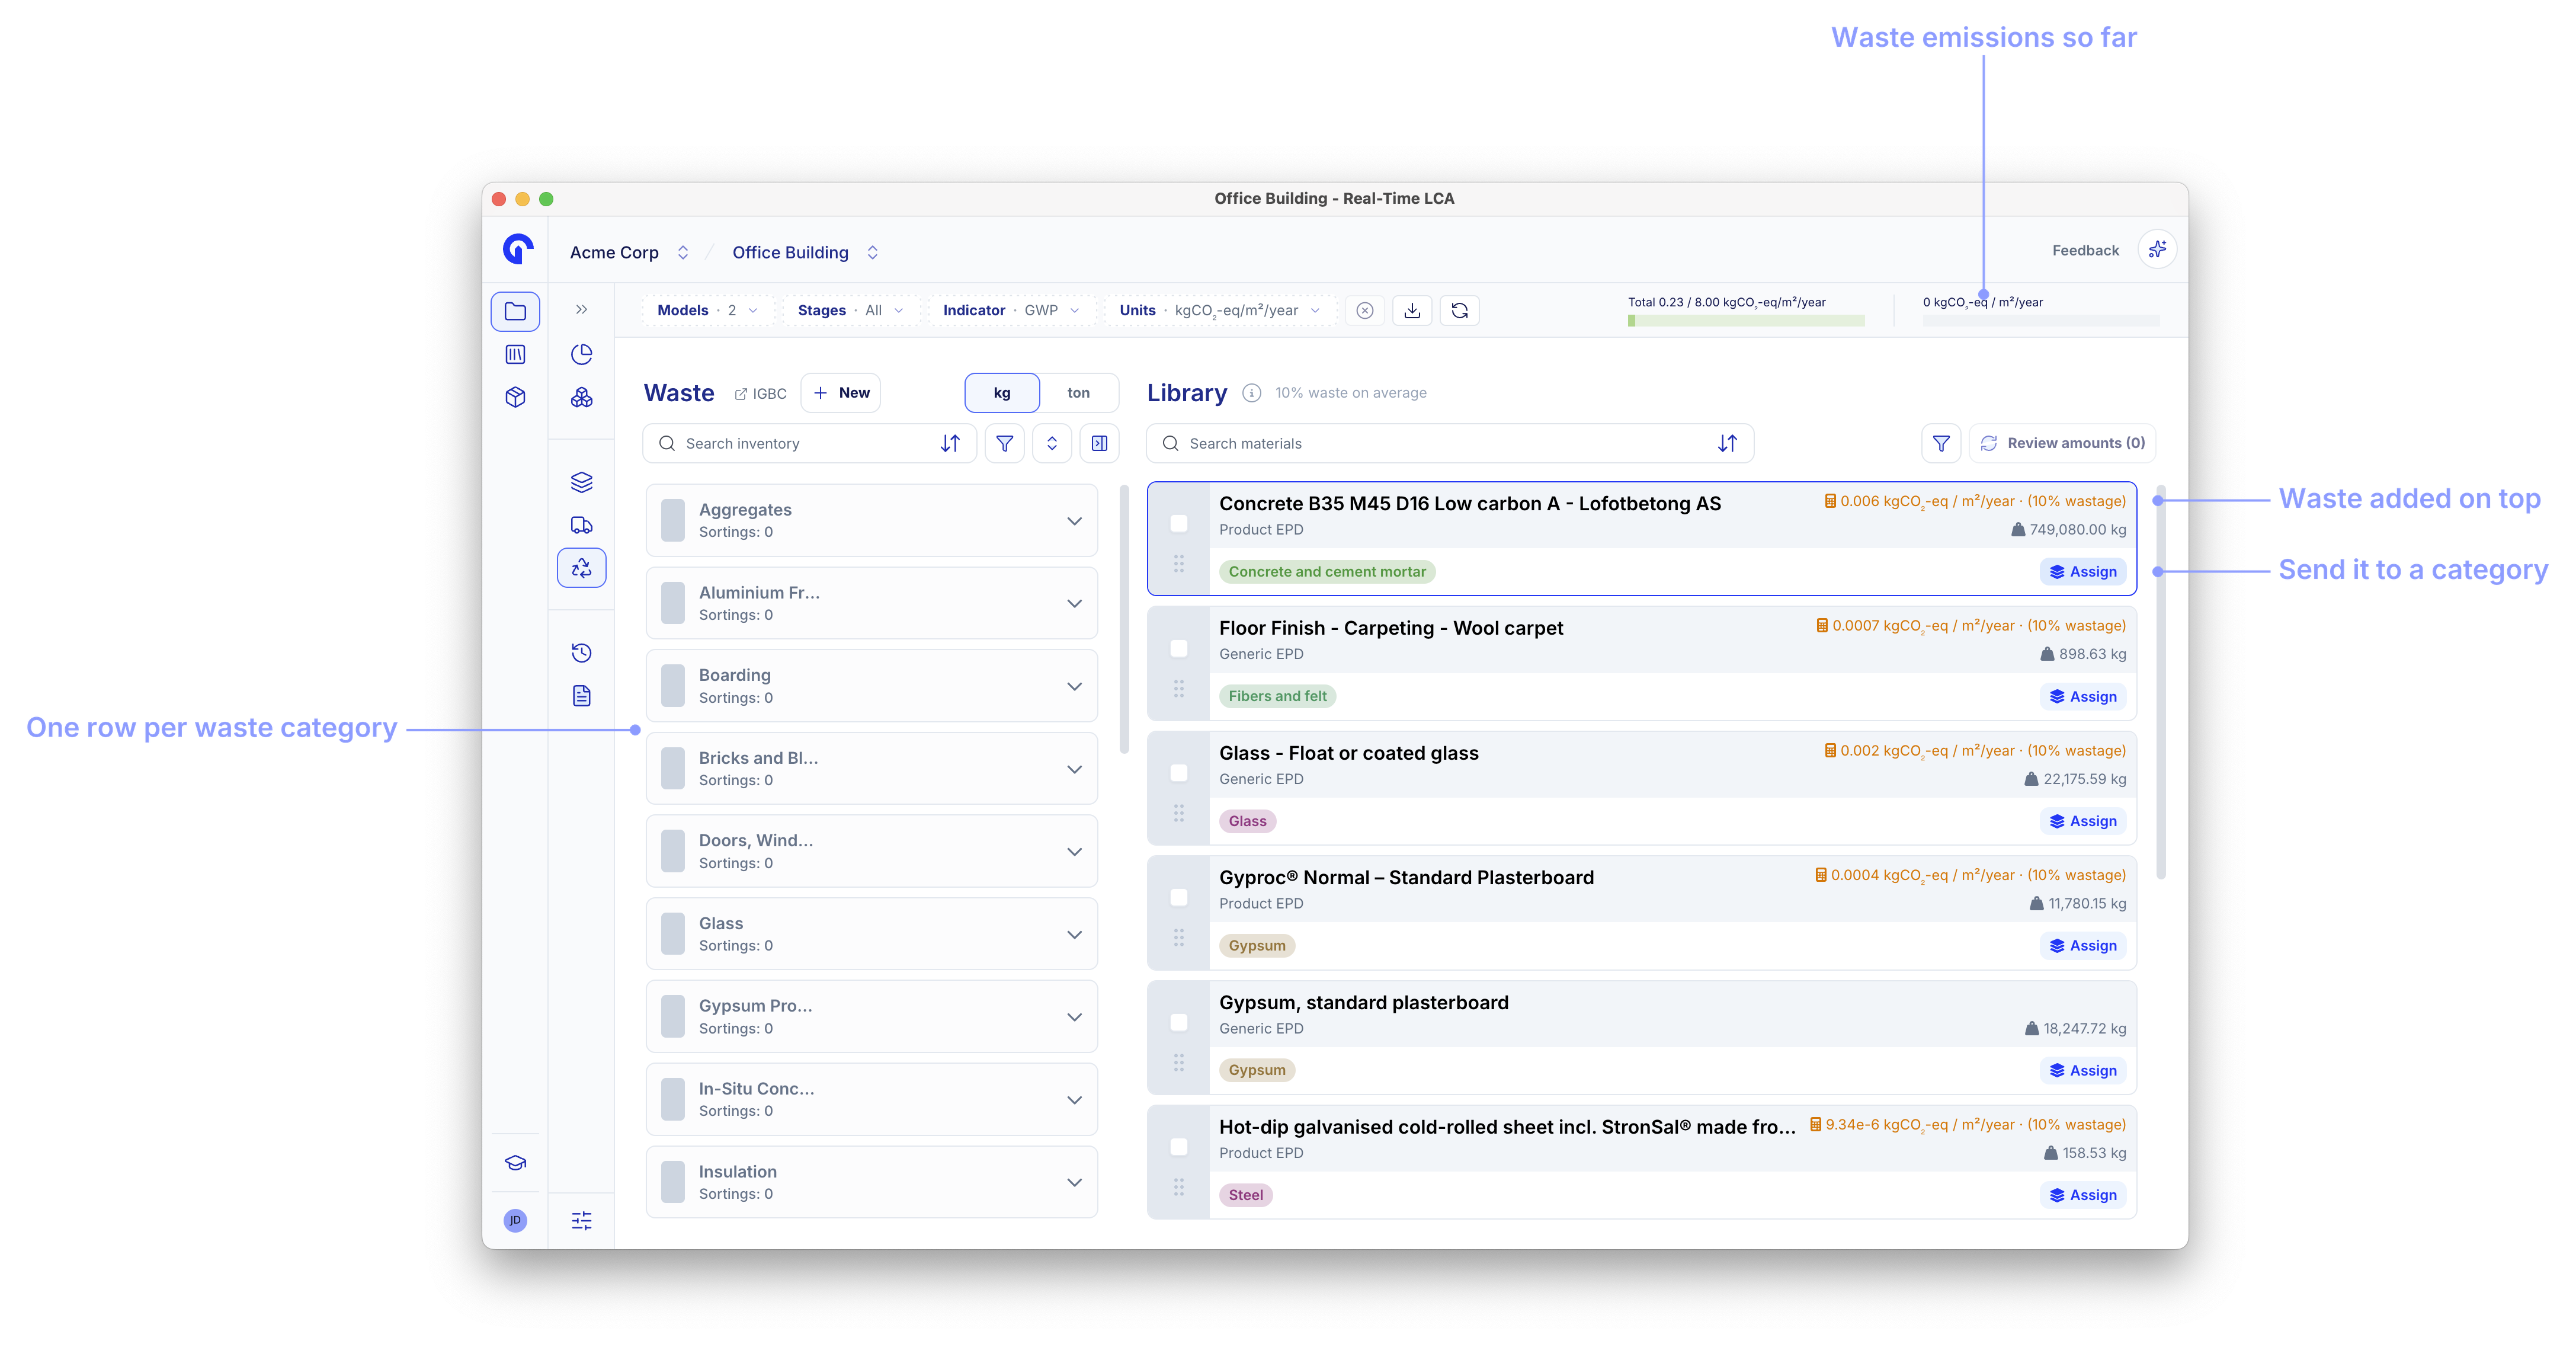Click the sparkle AI assistant icon
This screenshot has width=2576, height=1363.
[x=2157, y=249]
